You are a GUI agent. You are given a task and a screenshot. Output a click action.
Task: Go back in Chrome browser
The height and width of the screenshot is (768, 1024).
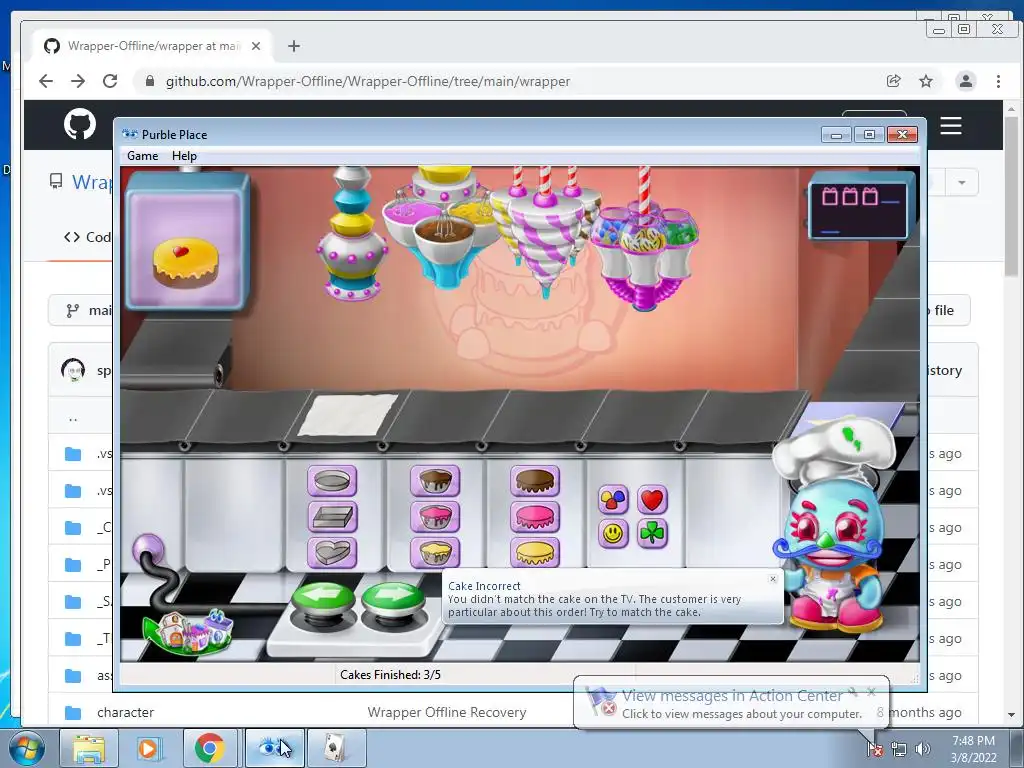[46, 81]
